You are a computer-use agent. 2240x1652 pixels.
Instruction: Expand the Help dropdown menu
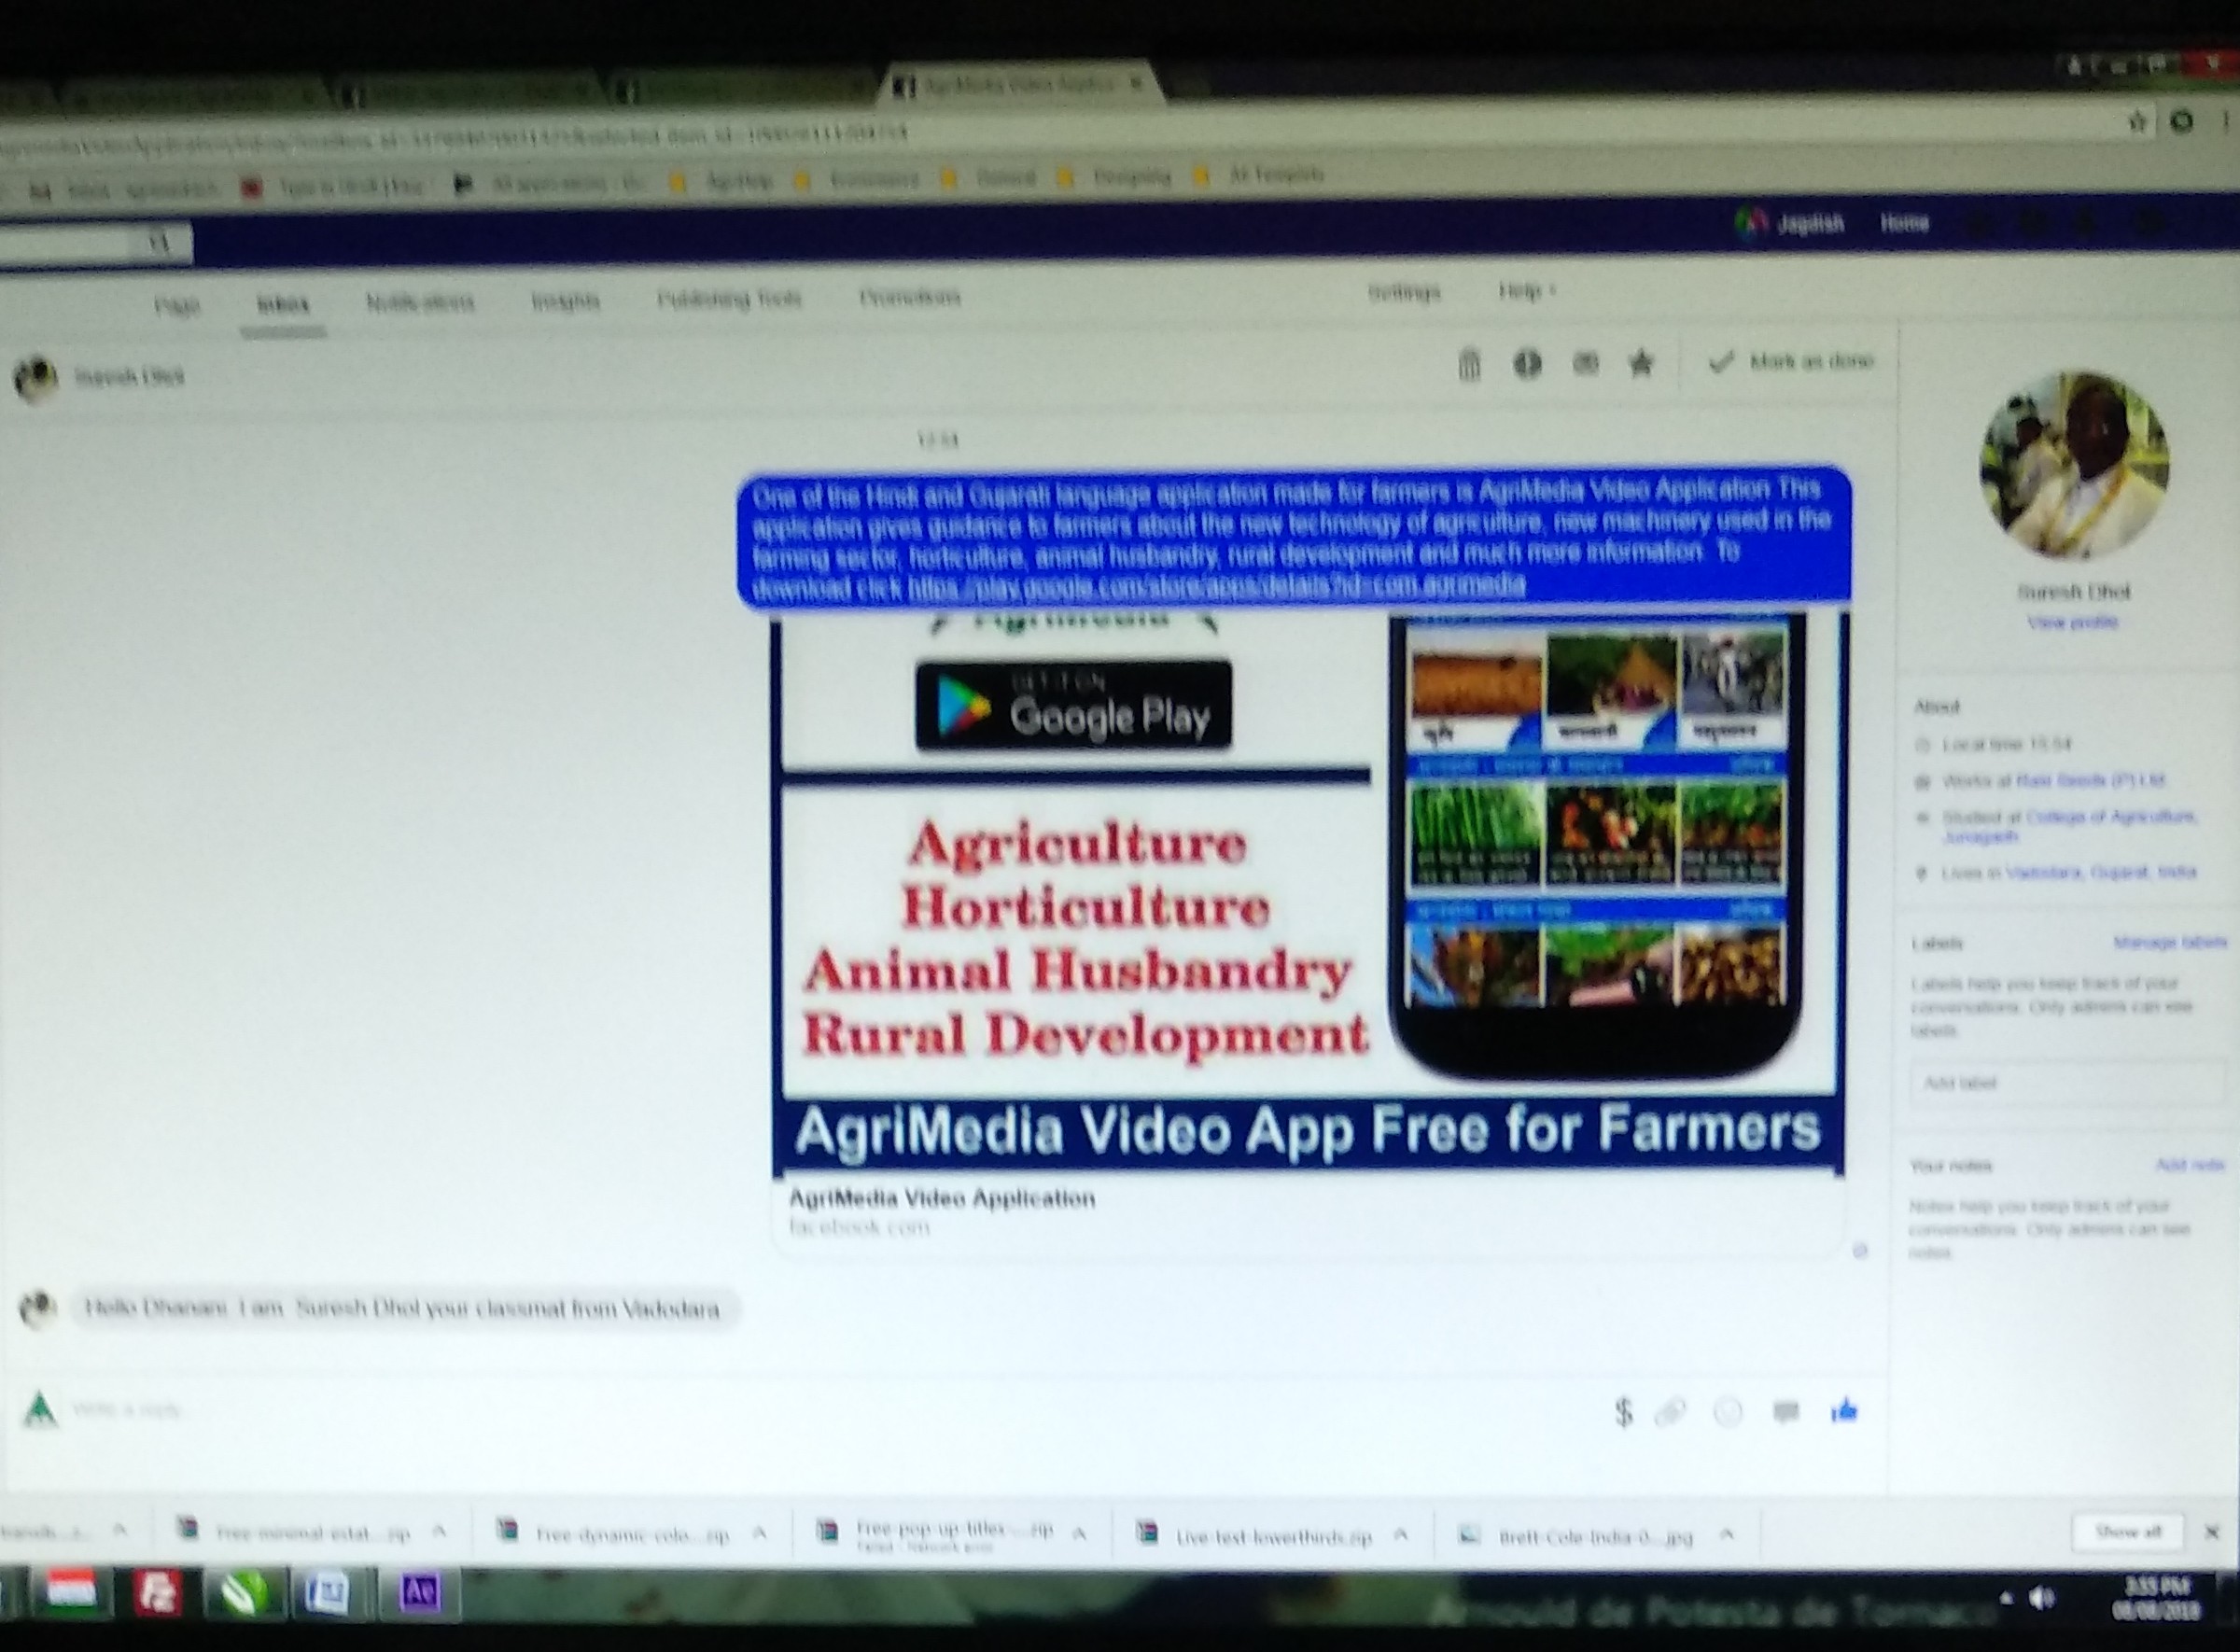point(1526,291)
